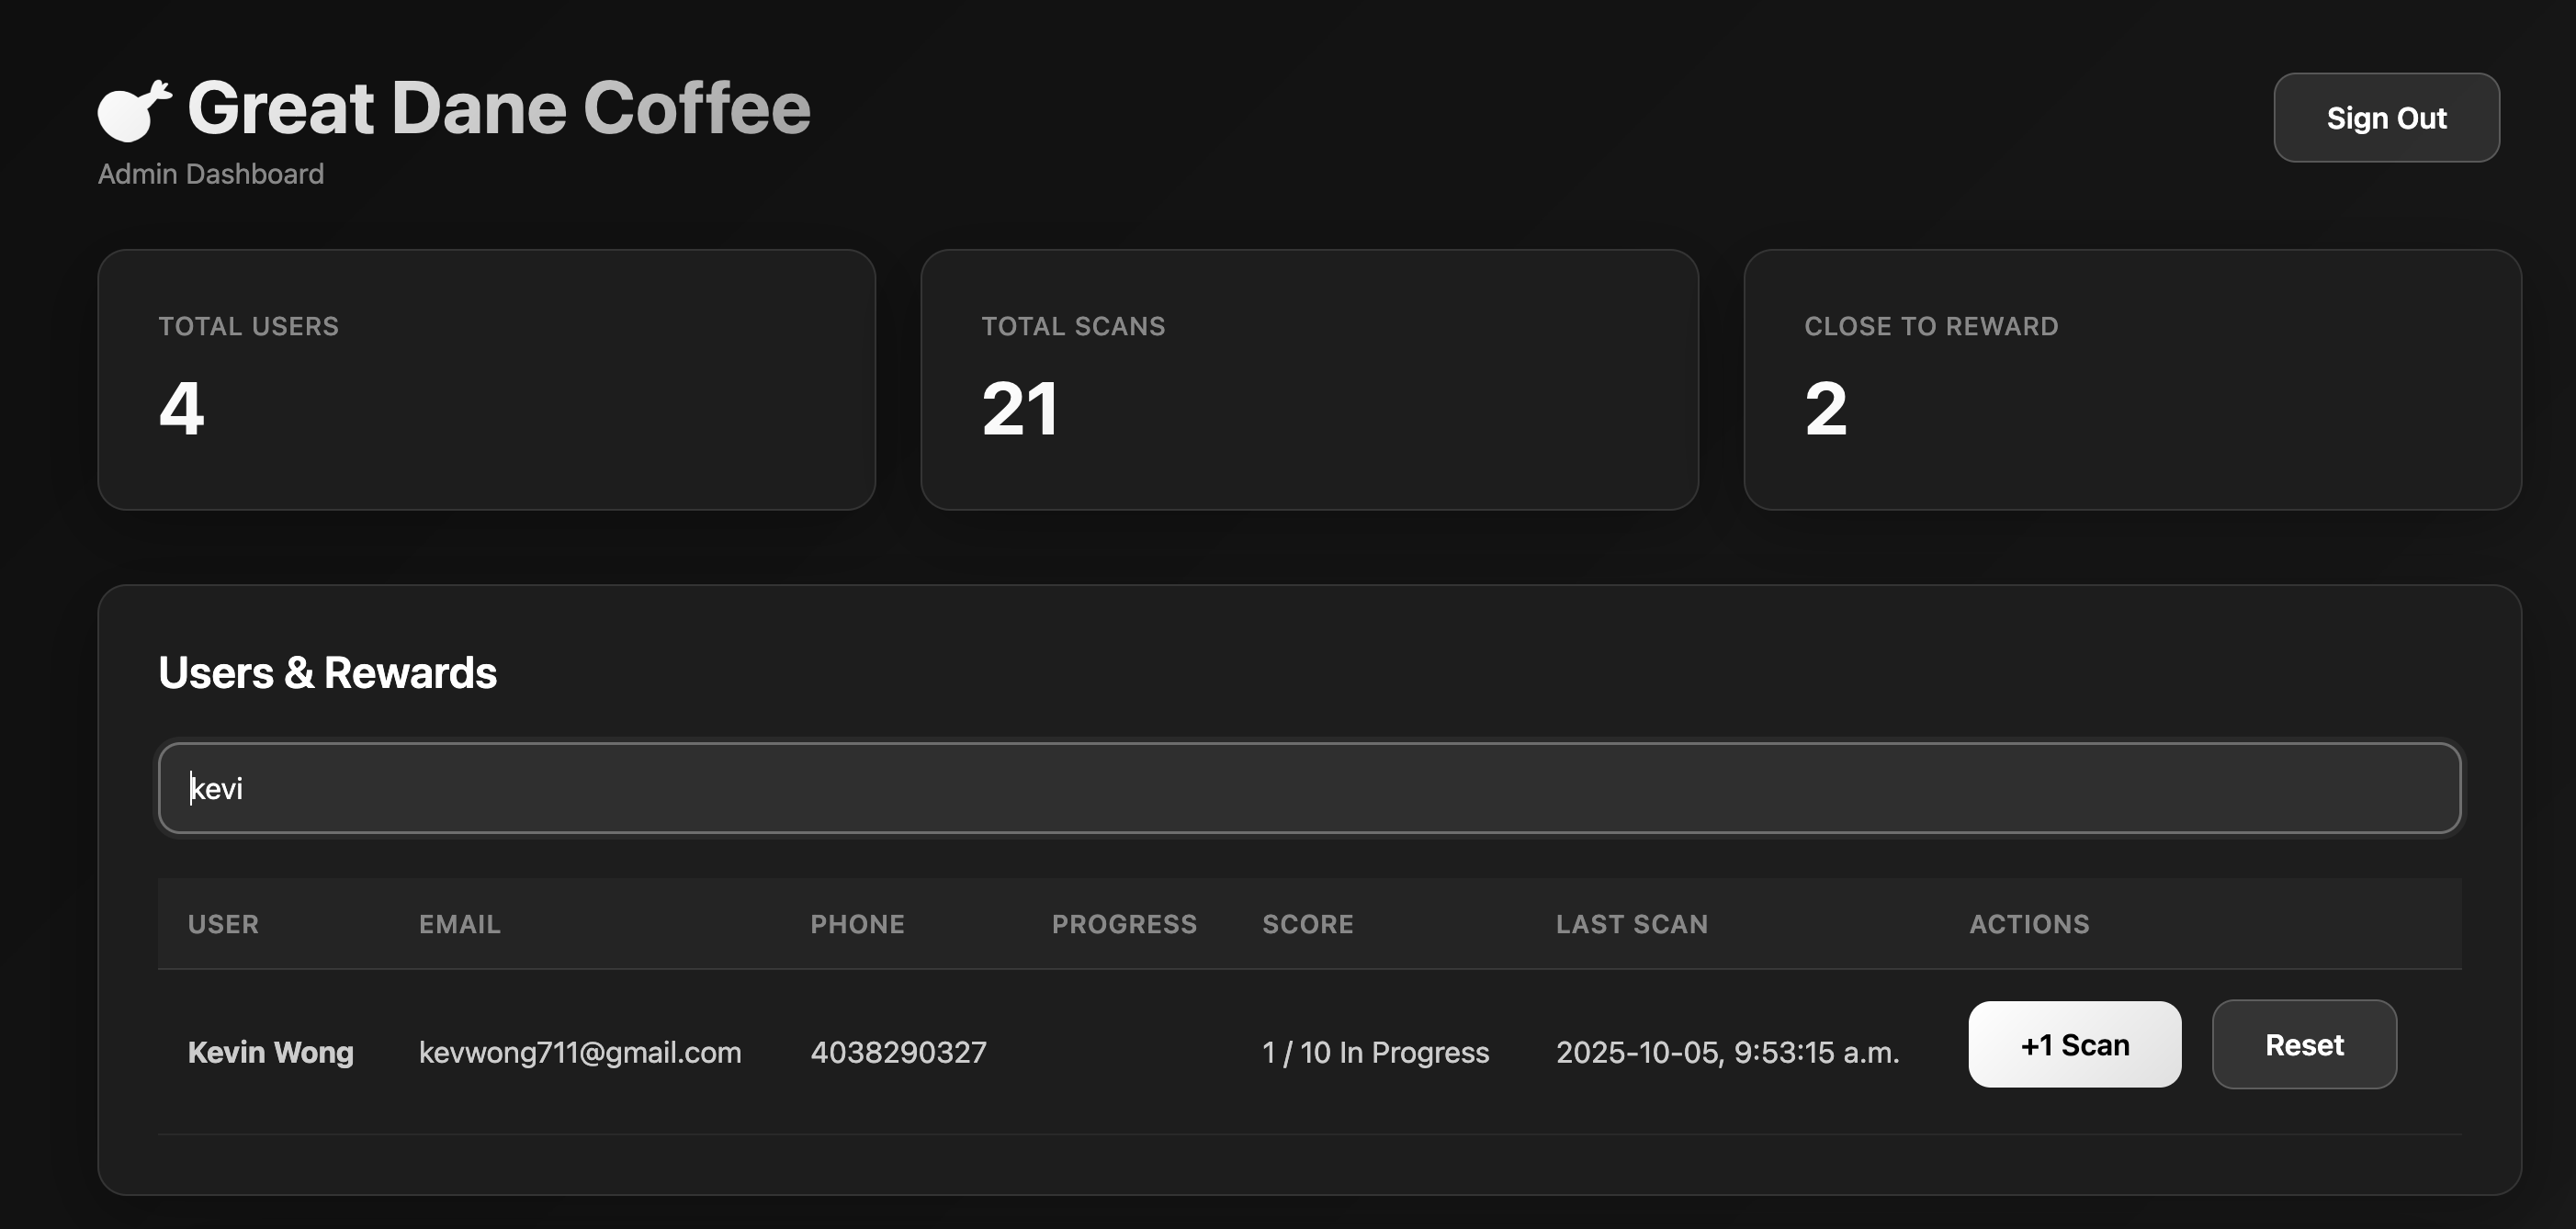Viewport: 2576px width, 1229px height.
Task: Click the Phone column header
Action: [857, 924]
